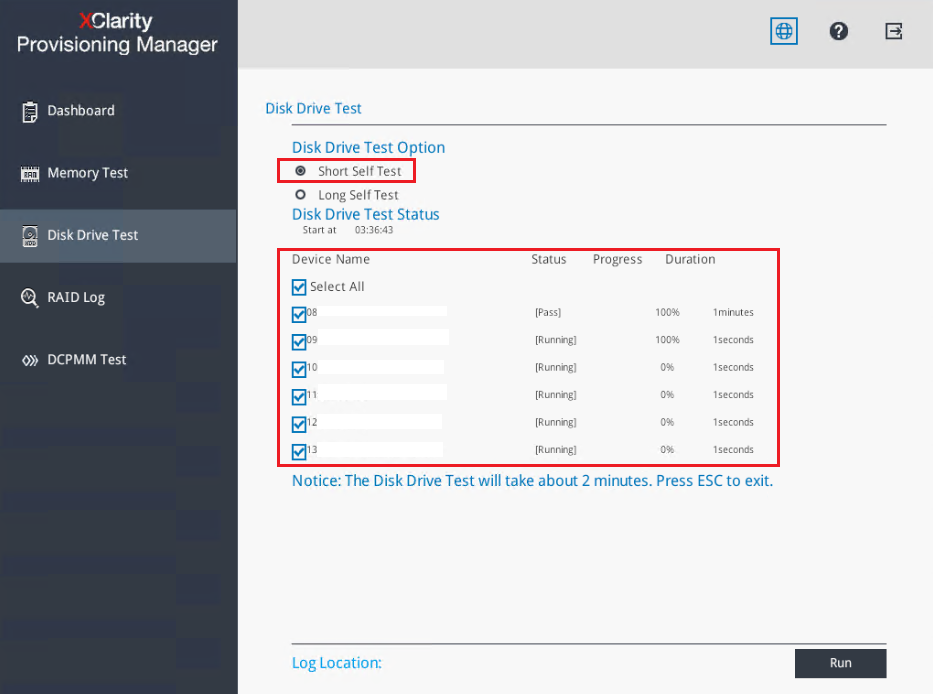Click the Start at label
This screenshot has width=933, height=694.
coord(320,230)
